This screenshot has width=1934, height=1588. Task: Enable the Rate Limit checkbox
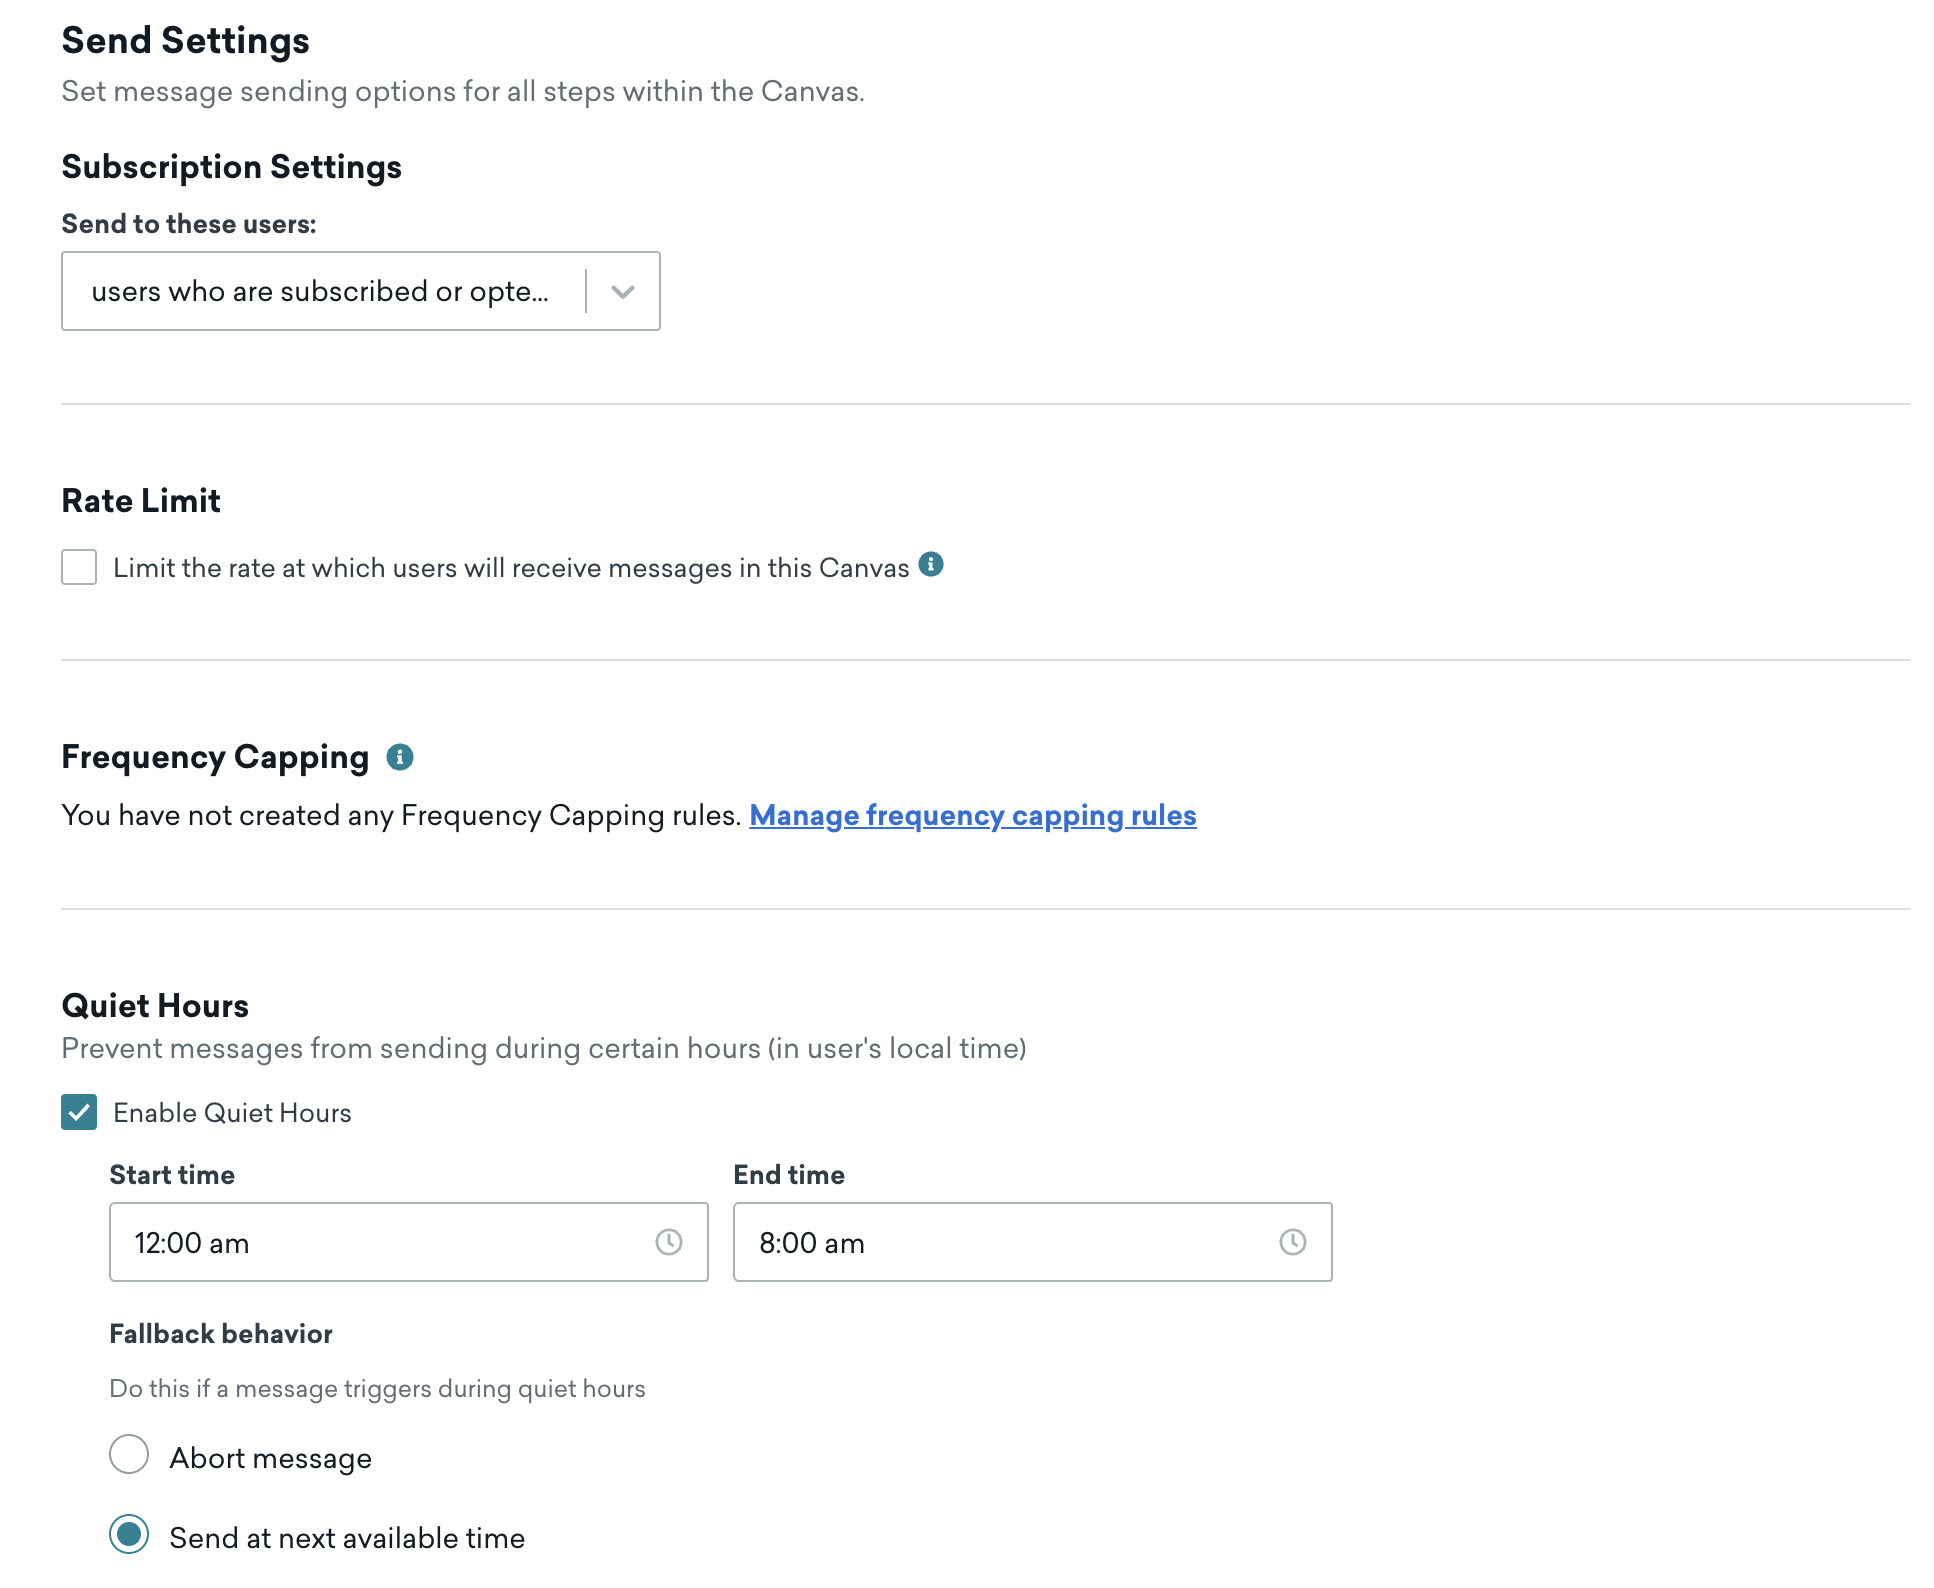(79, 567)
